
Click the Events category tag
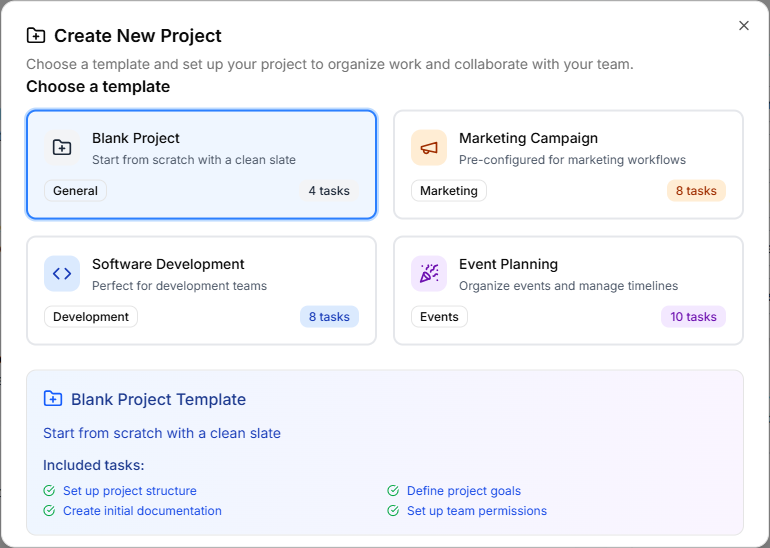pyautogui.click(x=439, y=317)
